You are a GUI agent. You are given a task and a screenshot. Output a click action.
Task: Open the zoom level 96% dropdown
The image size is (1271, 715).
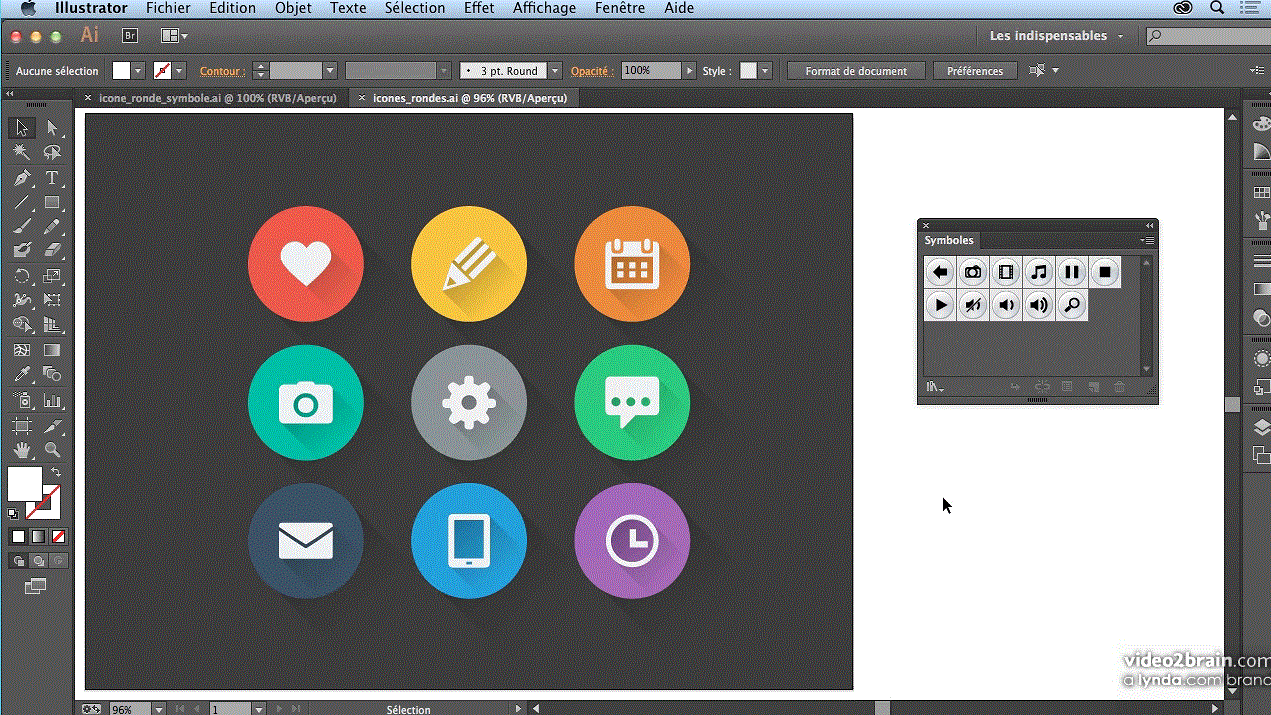pyautogui.click(x=158, y=709)
